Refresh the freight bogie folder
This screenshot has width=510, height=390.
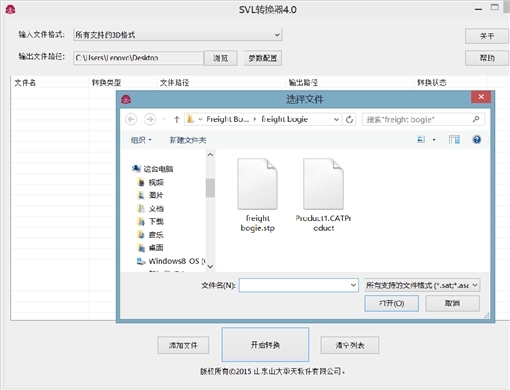pos(349,119)
